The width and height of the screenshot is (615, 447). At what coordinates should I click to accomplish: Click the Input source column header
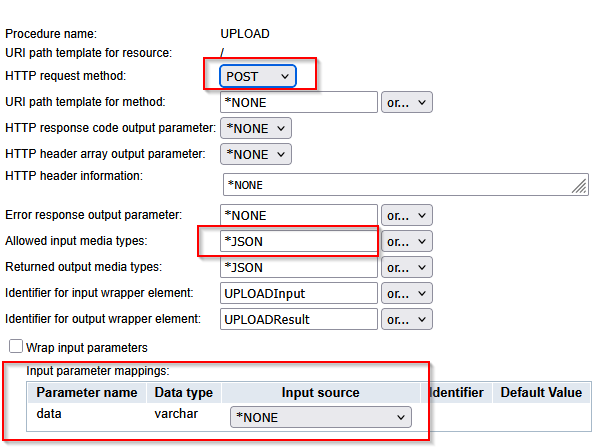pos(320,393)
